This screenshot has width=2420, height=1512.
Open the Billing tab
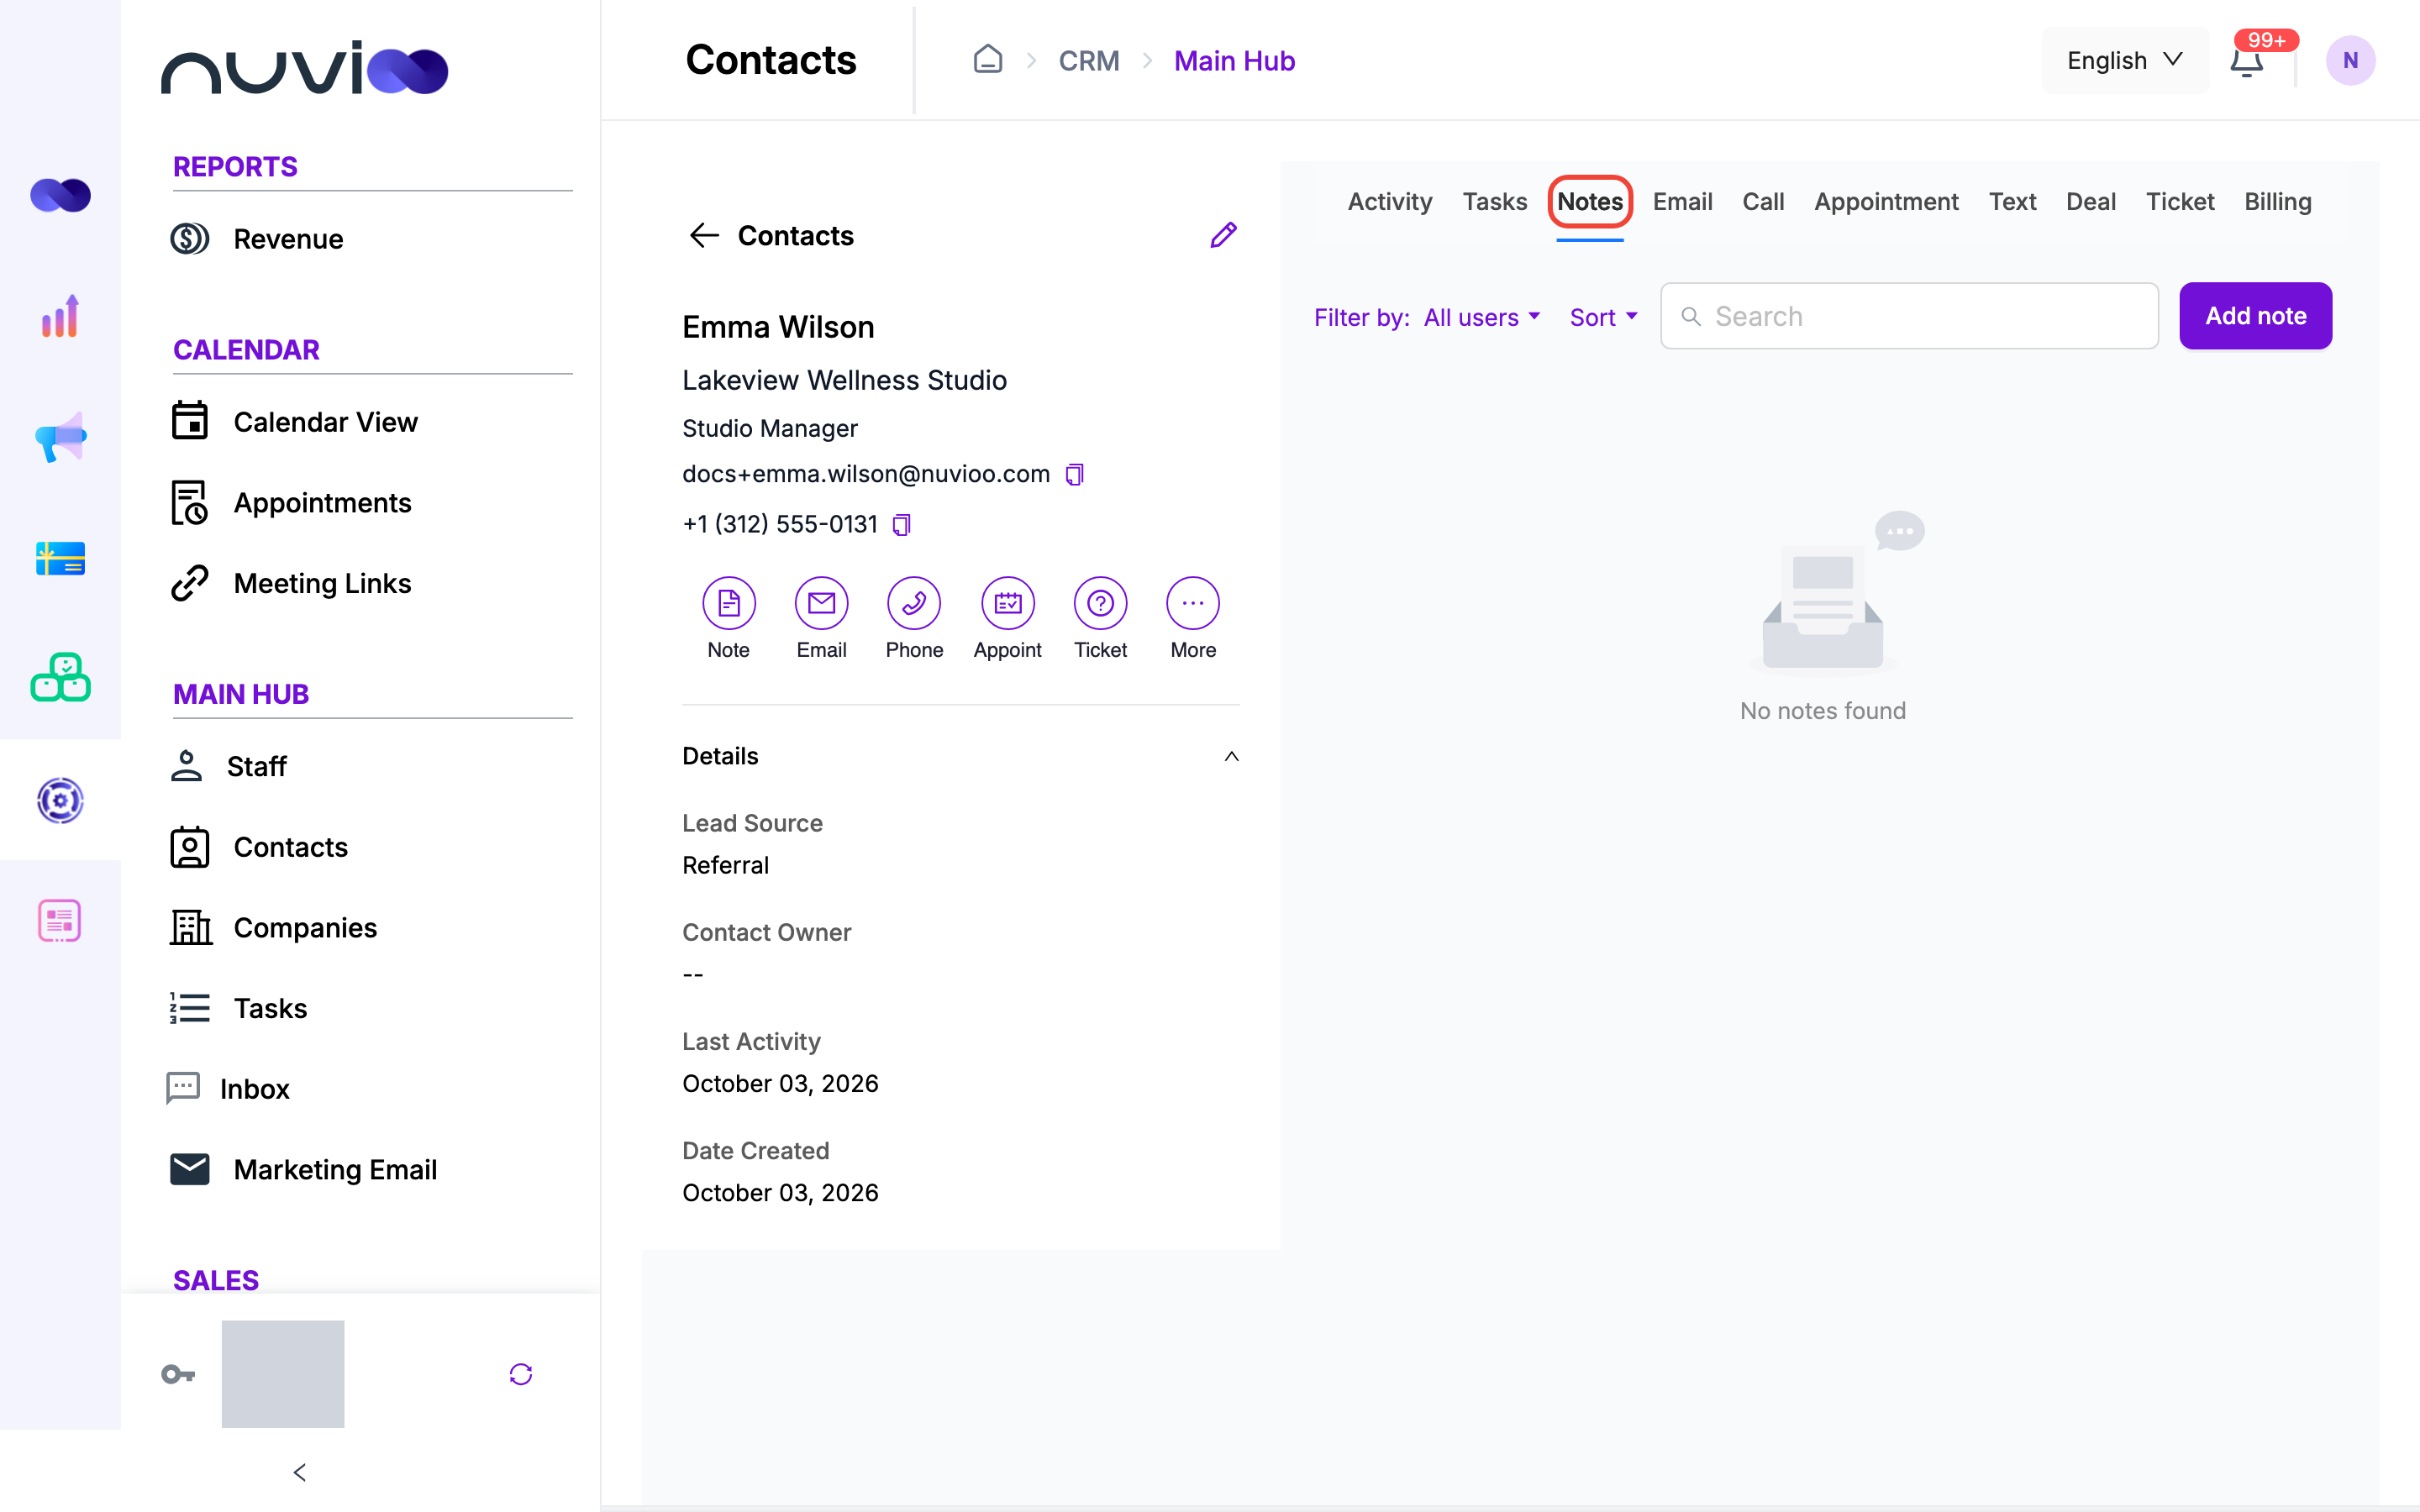click(x=2277, y=202)
